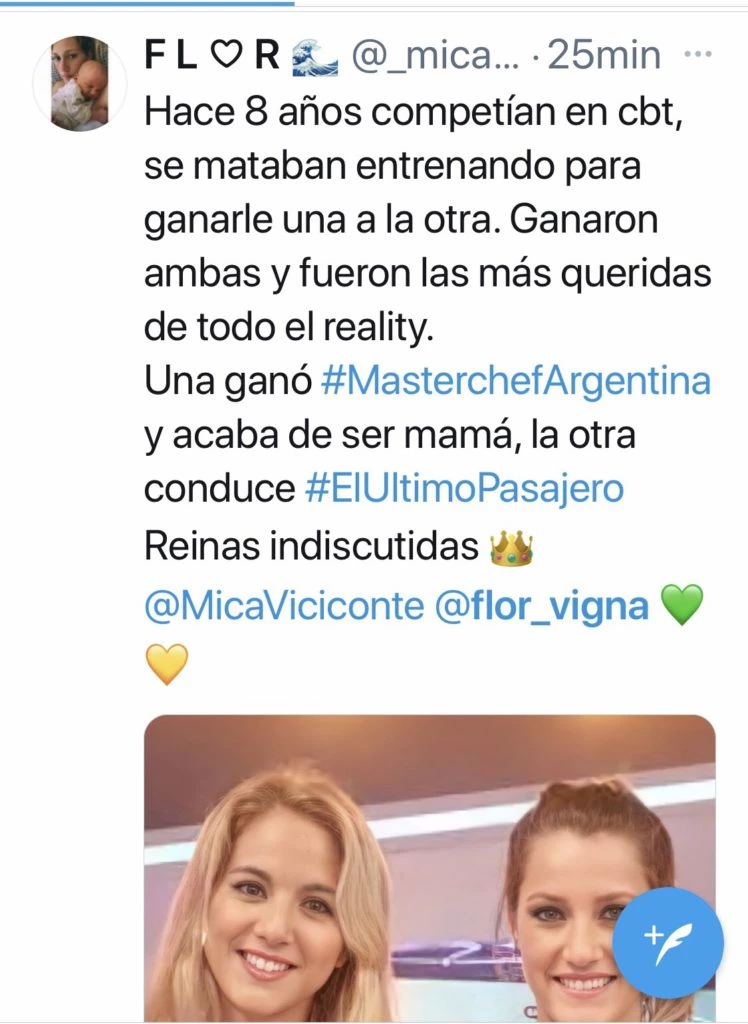
Task: Click the "F L ♡ R" display name
Action: coord(212,56)
